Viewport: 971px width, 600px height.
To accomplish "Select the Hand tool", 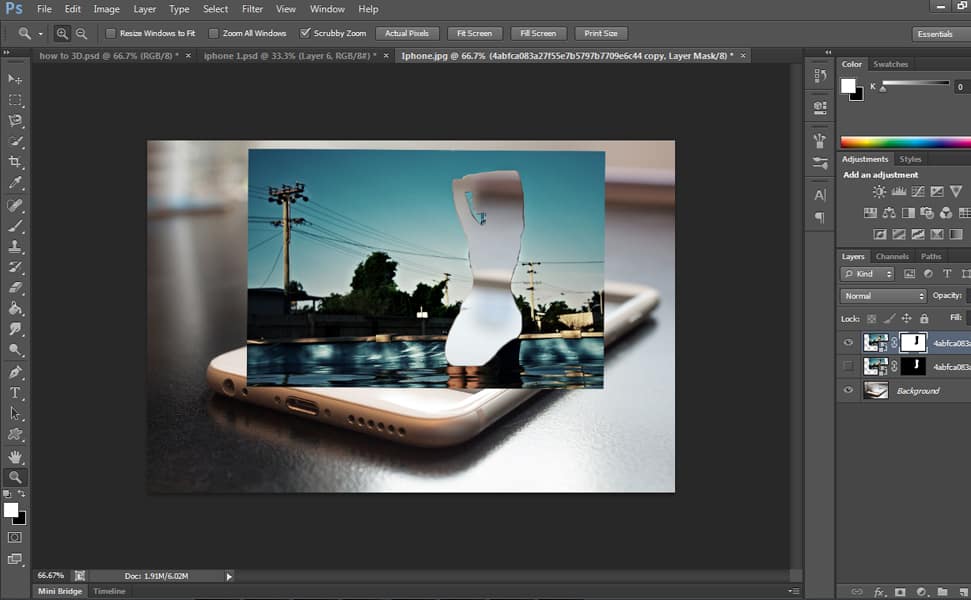I will pos(15,457).
